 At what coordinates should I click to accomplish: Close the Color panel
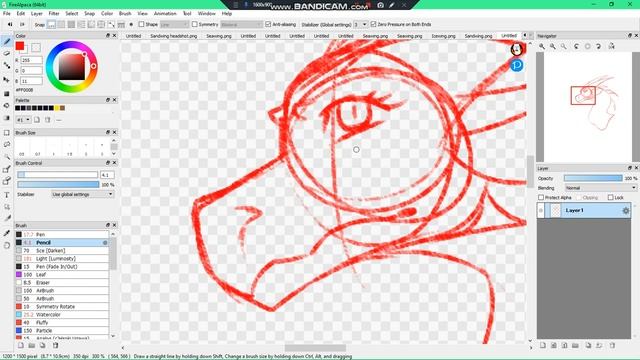114,36
